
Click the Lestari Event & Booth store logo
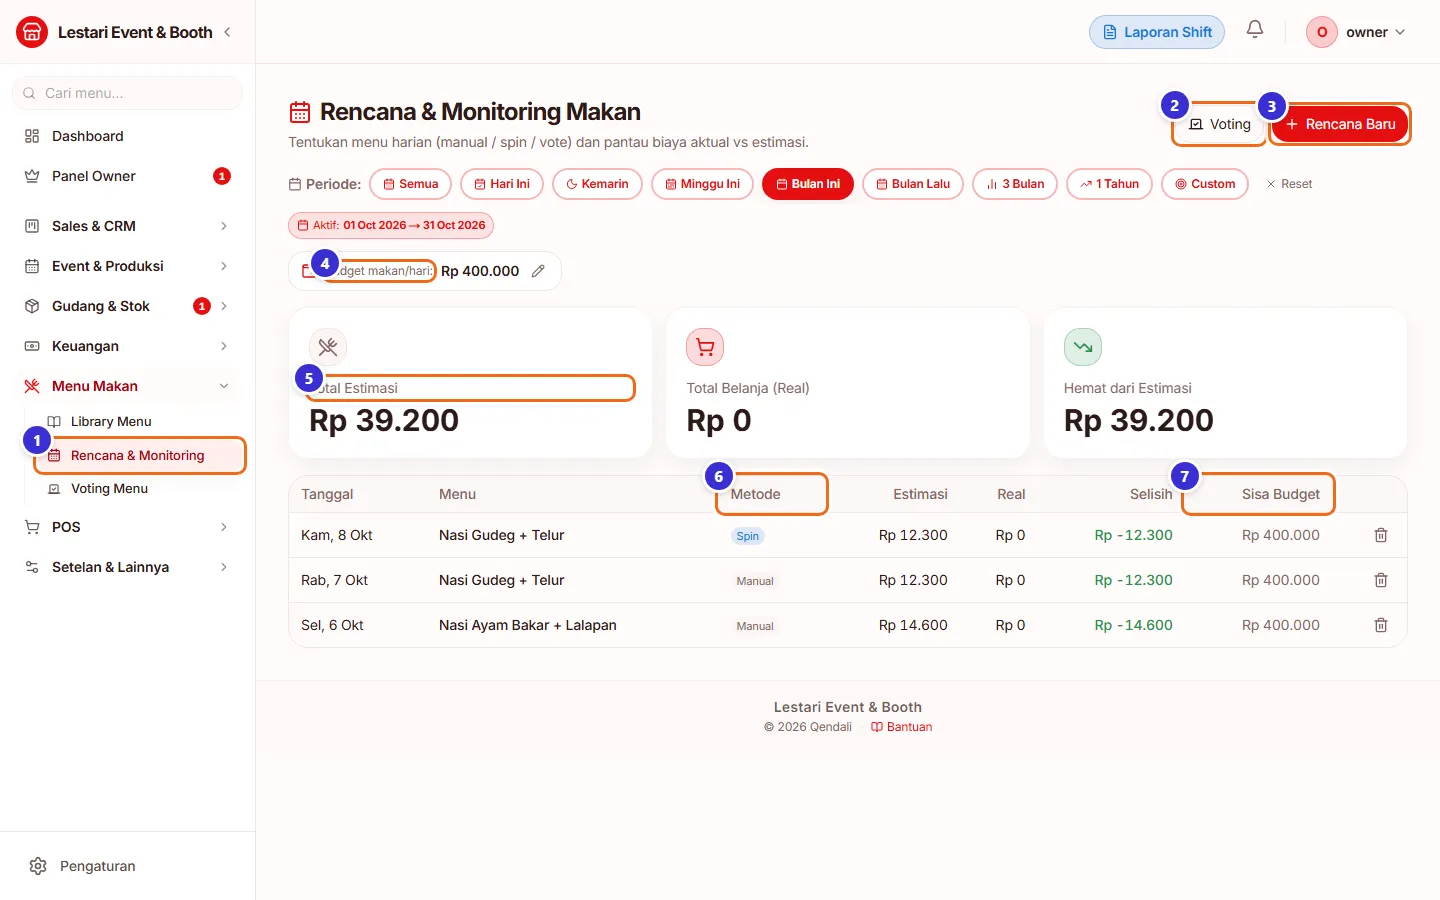pos(32,32)
